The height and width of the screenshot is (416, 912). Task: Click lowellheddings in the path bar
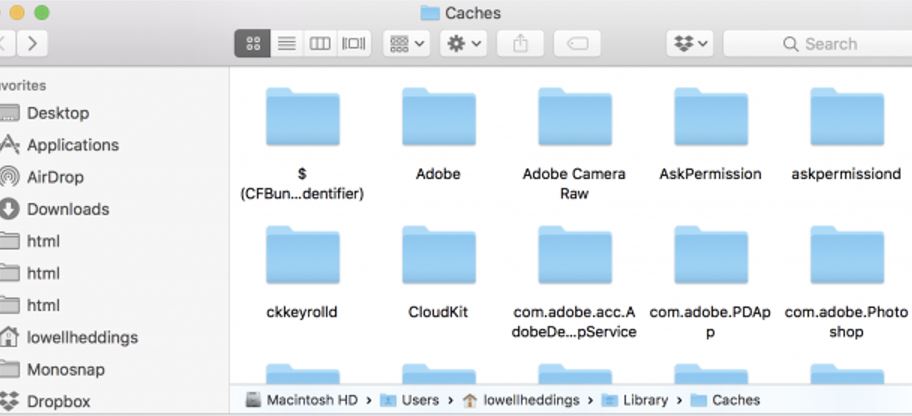tap(521, 400)
